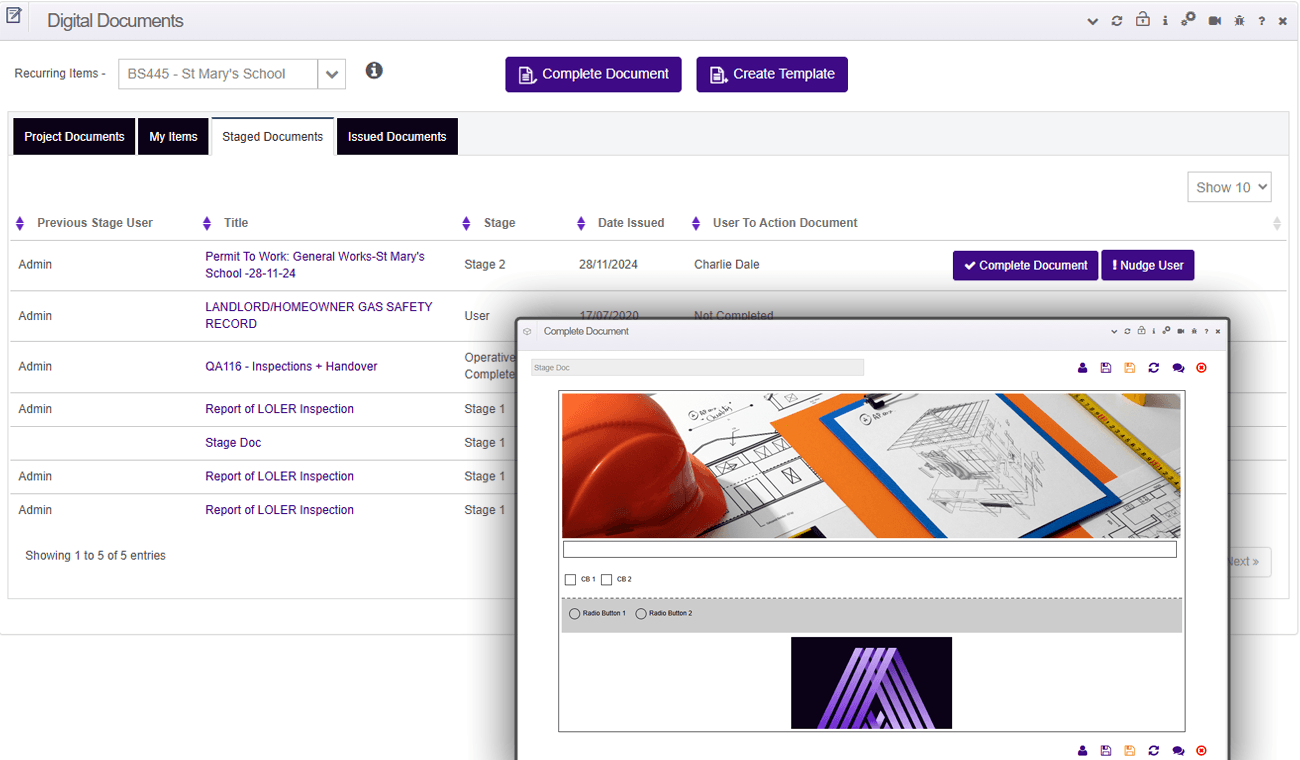Expand the Show 10 entries dropdown
The image size is (1300, 760).
click(1229, 187)
